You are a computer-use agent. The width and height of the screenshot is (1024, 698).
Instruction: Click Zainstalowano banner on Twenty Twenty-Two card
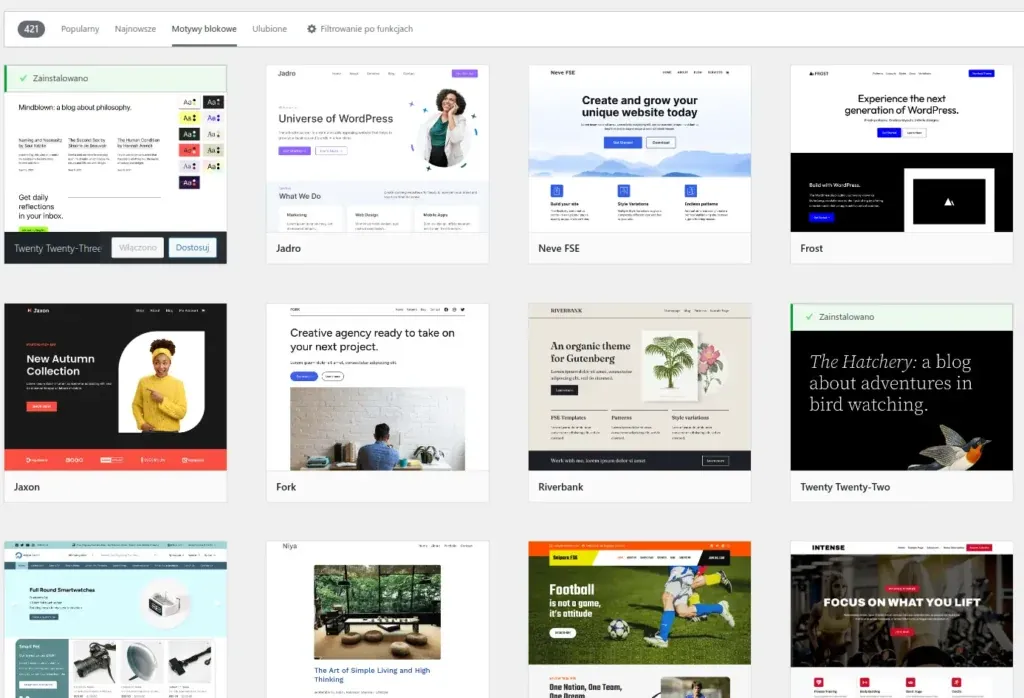[x=901, y=317]
